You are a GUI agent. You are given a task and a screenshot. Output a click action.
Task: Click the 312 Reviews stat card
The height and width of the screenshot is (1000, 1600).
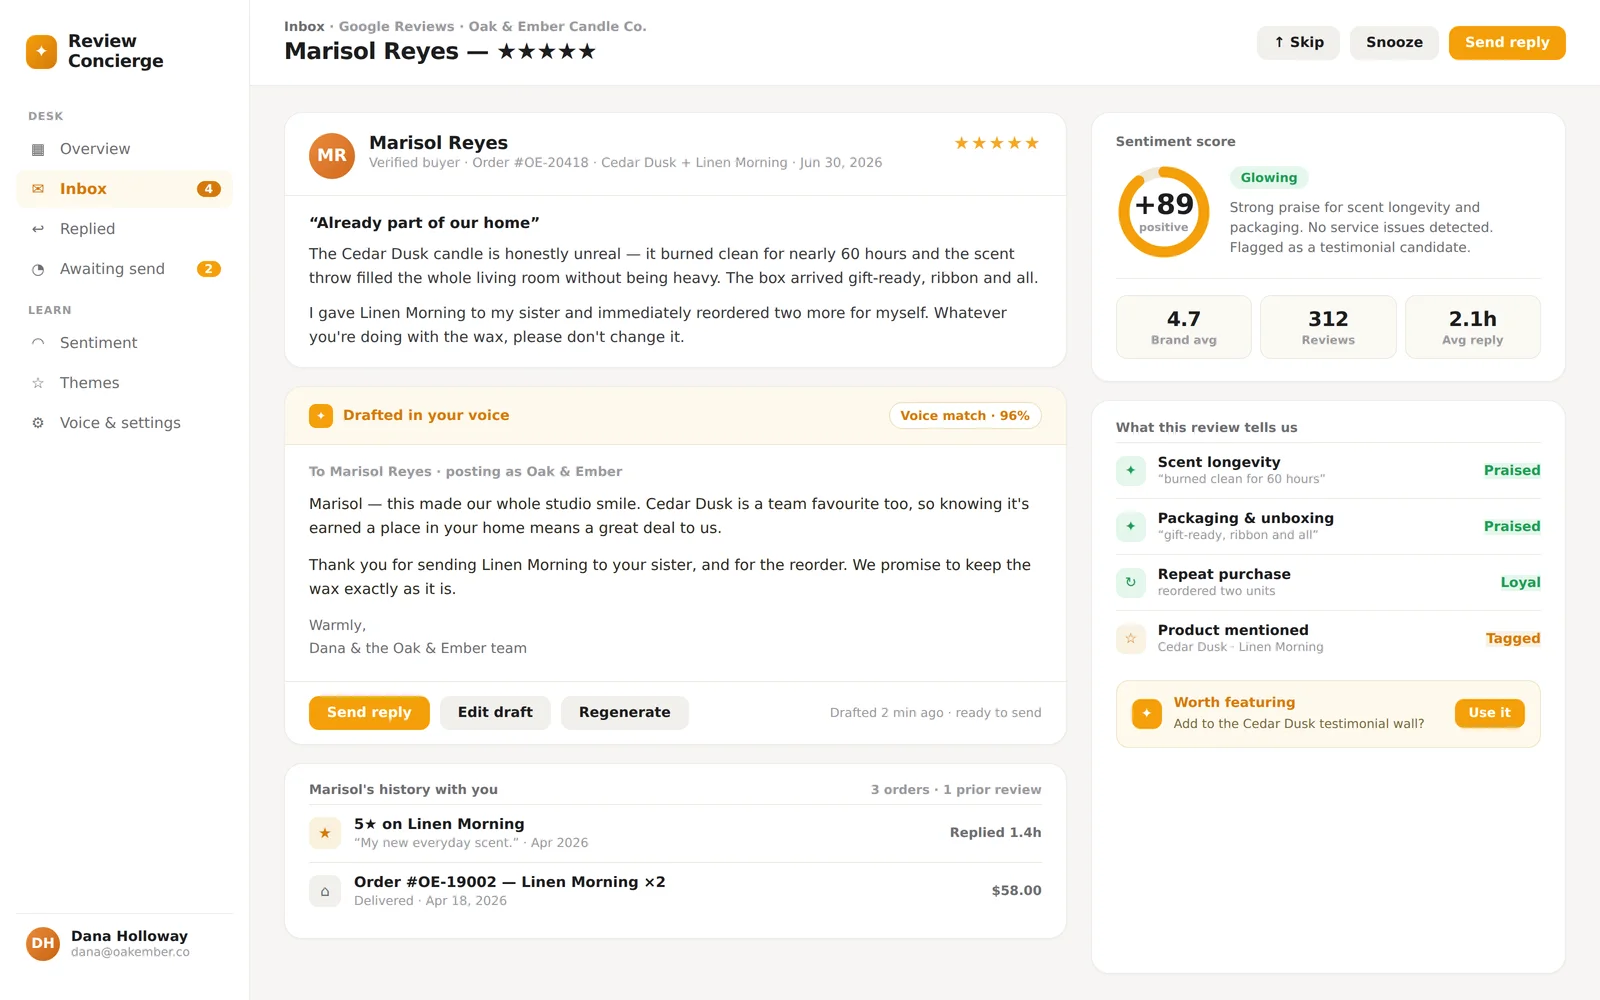coord(1328,327)
